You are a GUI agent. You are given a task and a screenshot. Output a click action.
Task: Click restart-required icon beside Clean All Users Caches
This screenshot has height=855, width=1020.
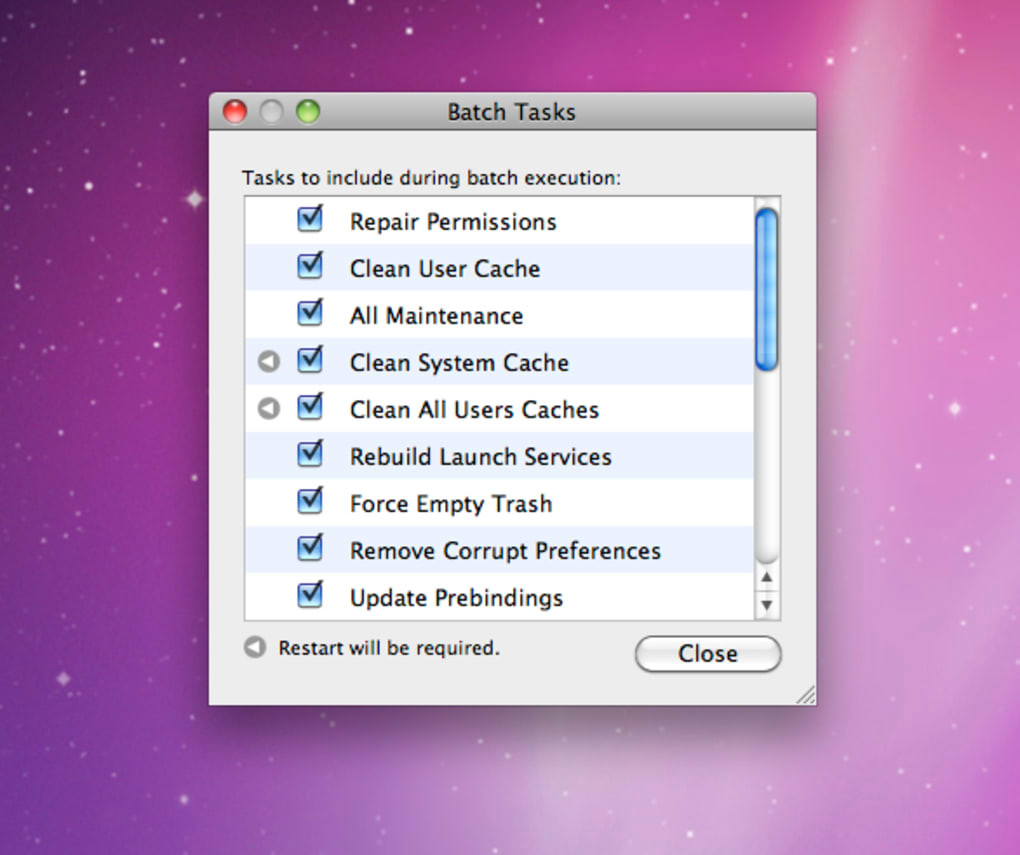click(x=269, y=409)
